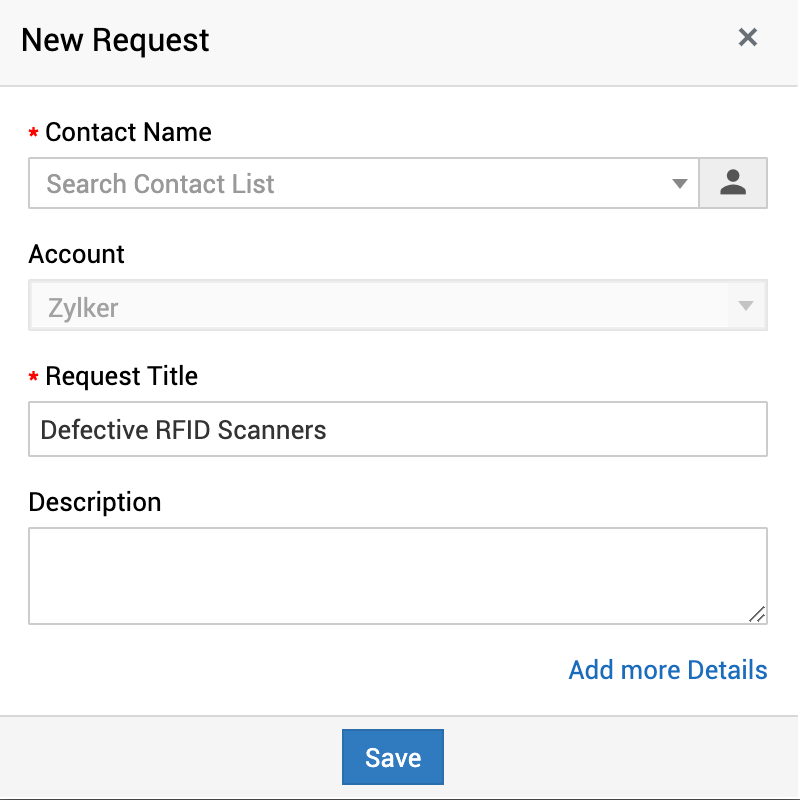
Task: Click the New Request dialog heading
Action: tap(115, 40)
